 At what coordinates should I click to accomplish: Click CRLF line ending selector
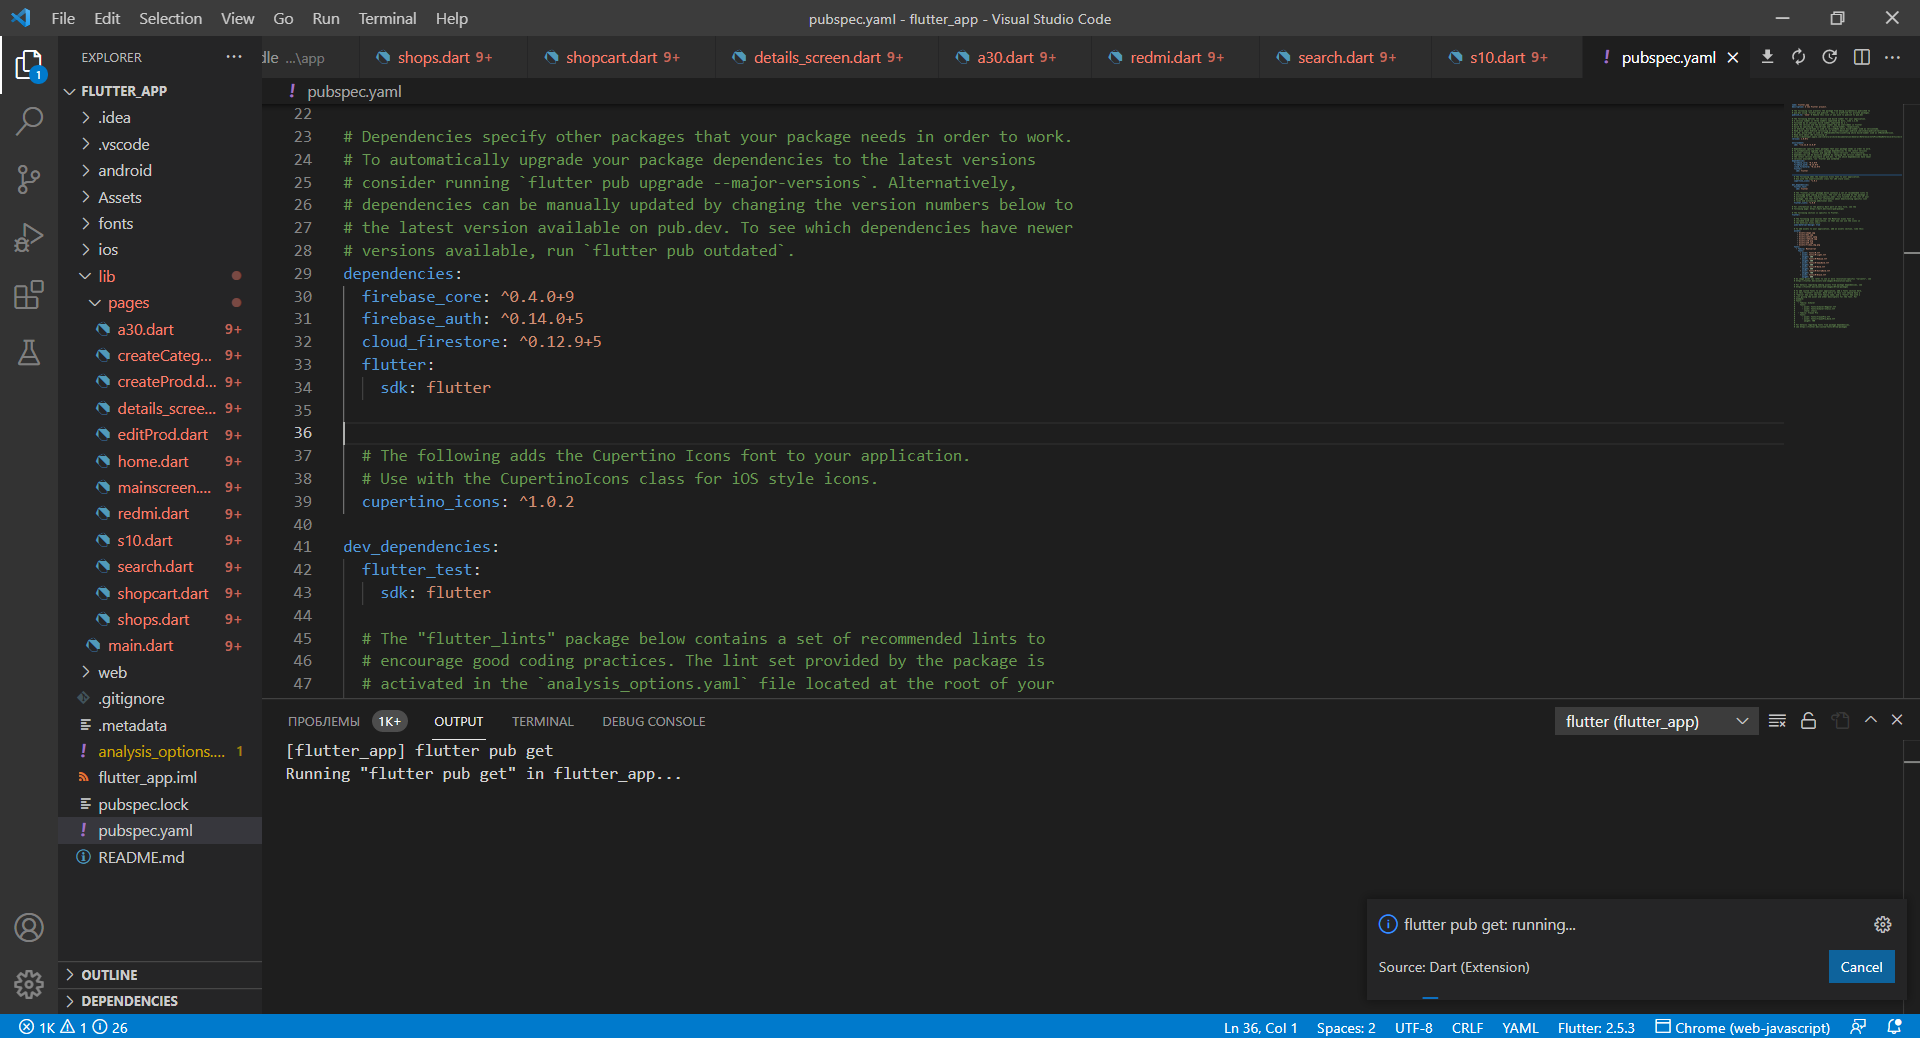tap(1467, 1027)
